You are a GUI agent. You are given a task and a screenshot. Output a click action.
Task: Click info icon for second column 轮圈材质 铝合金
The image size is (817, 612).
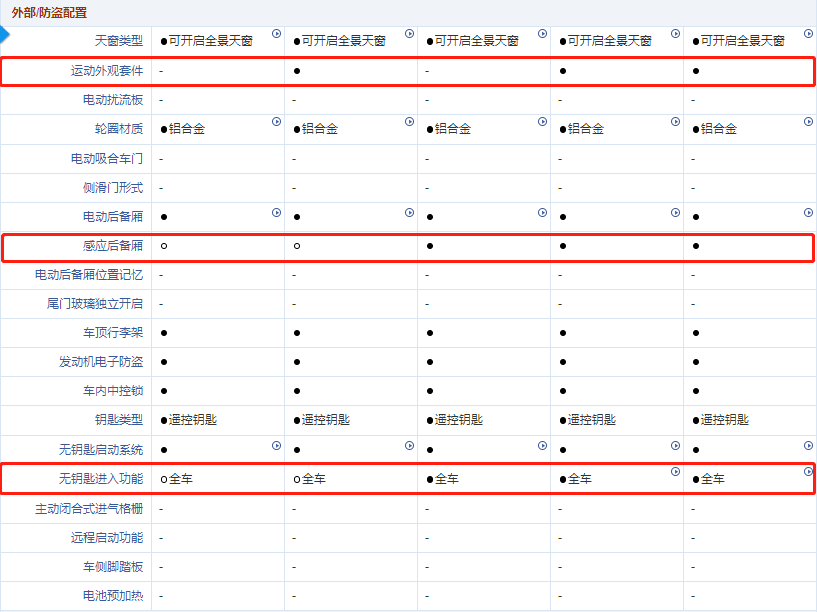click(x=409, y=122)
